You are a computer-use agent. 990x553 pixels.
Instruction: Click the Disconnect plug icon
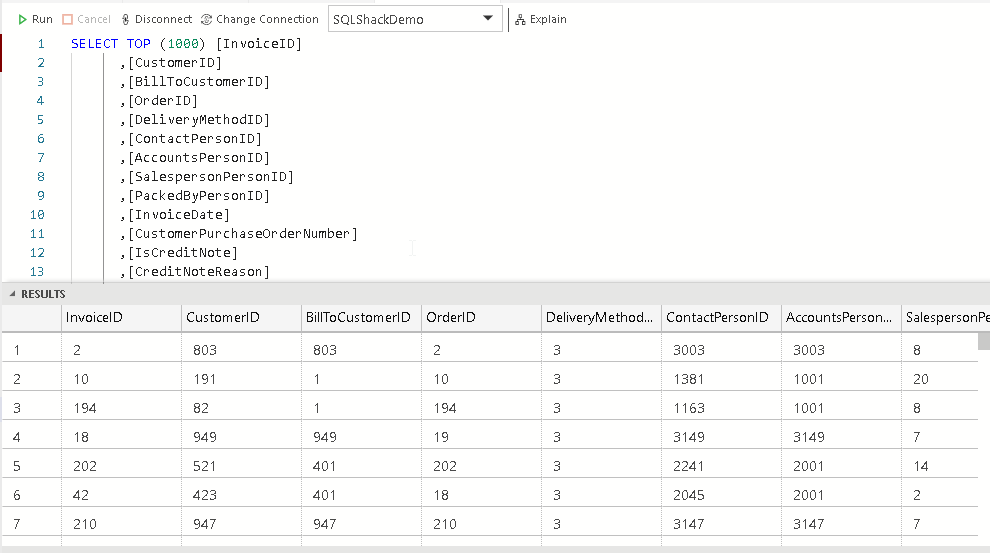pos(125,19)
